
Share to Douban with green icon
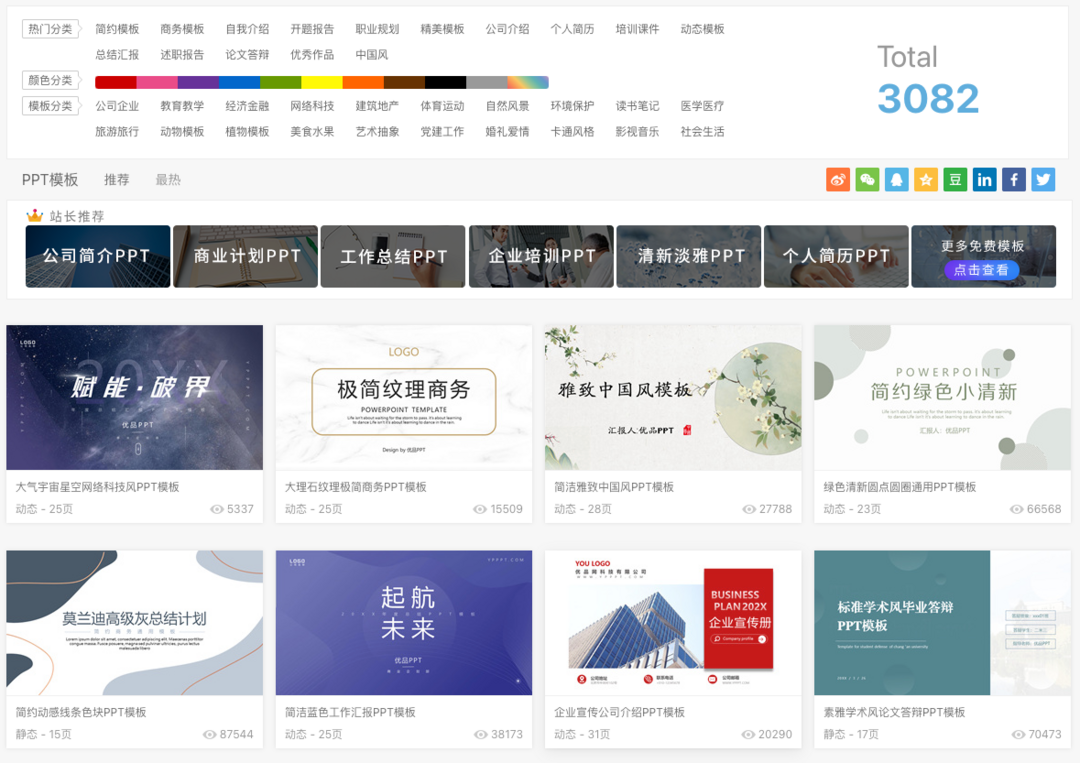[955, 179]
